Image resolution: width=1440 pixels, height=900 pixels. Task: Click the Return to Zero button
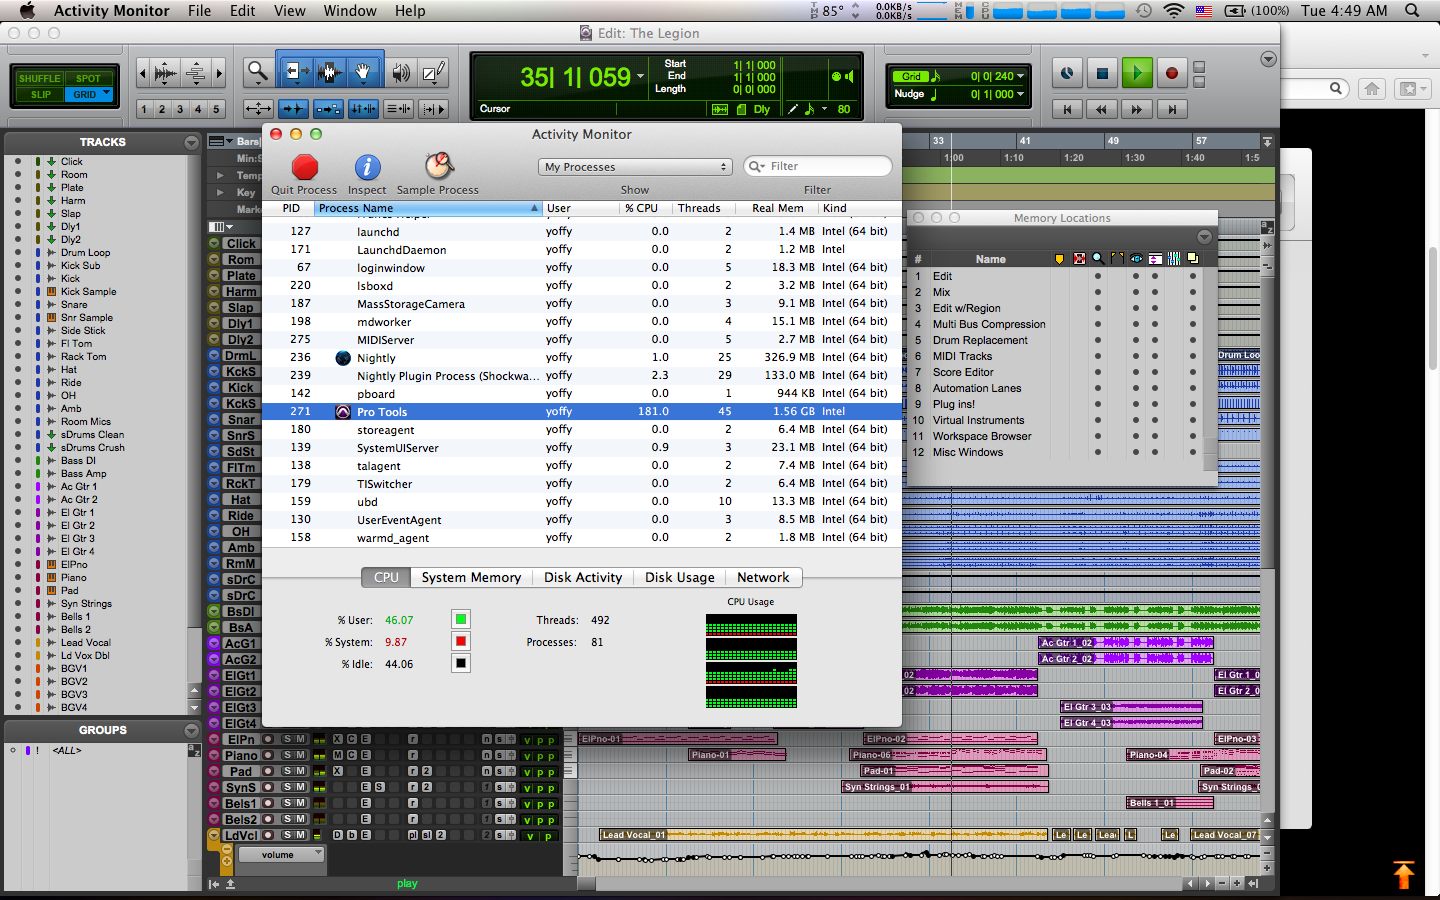1067,109
